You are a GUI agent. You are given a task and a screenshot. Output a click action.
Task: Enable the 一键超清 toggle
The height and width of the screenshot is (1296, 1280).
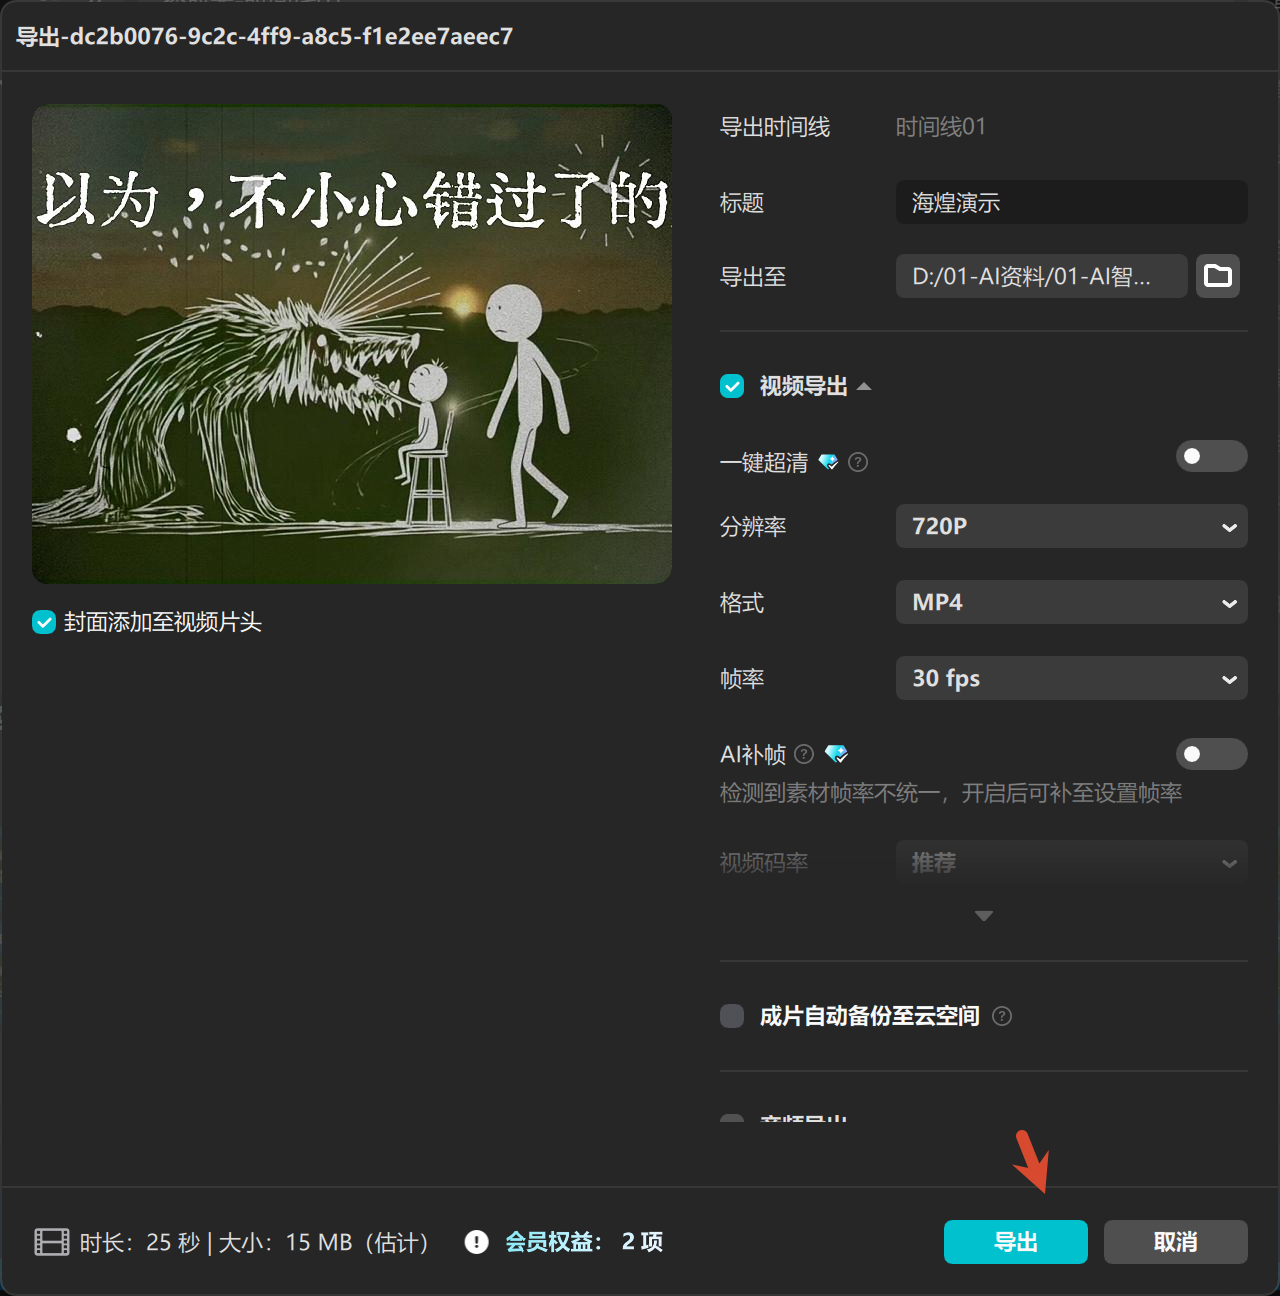1211,456
